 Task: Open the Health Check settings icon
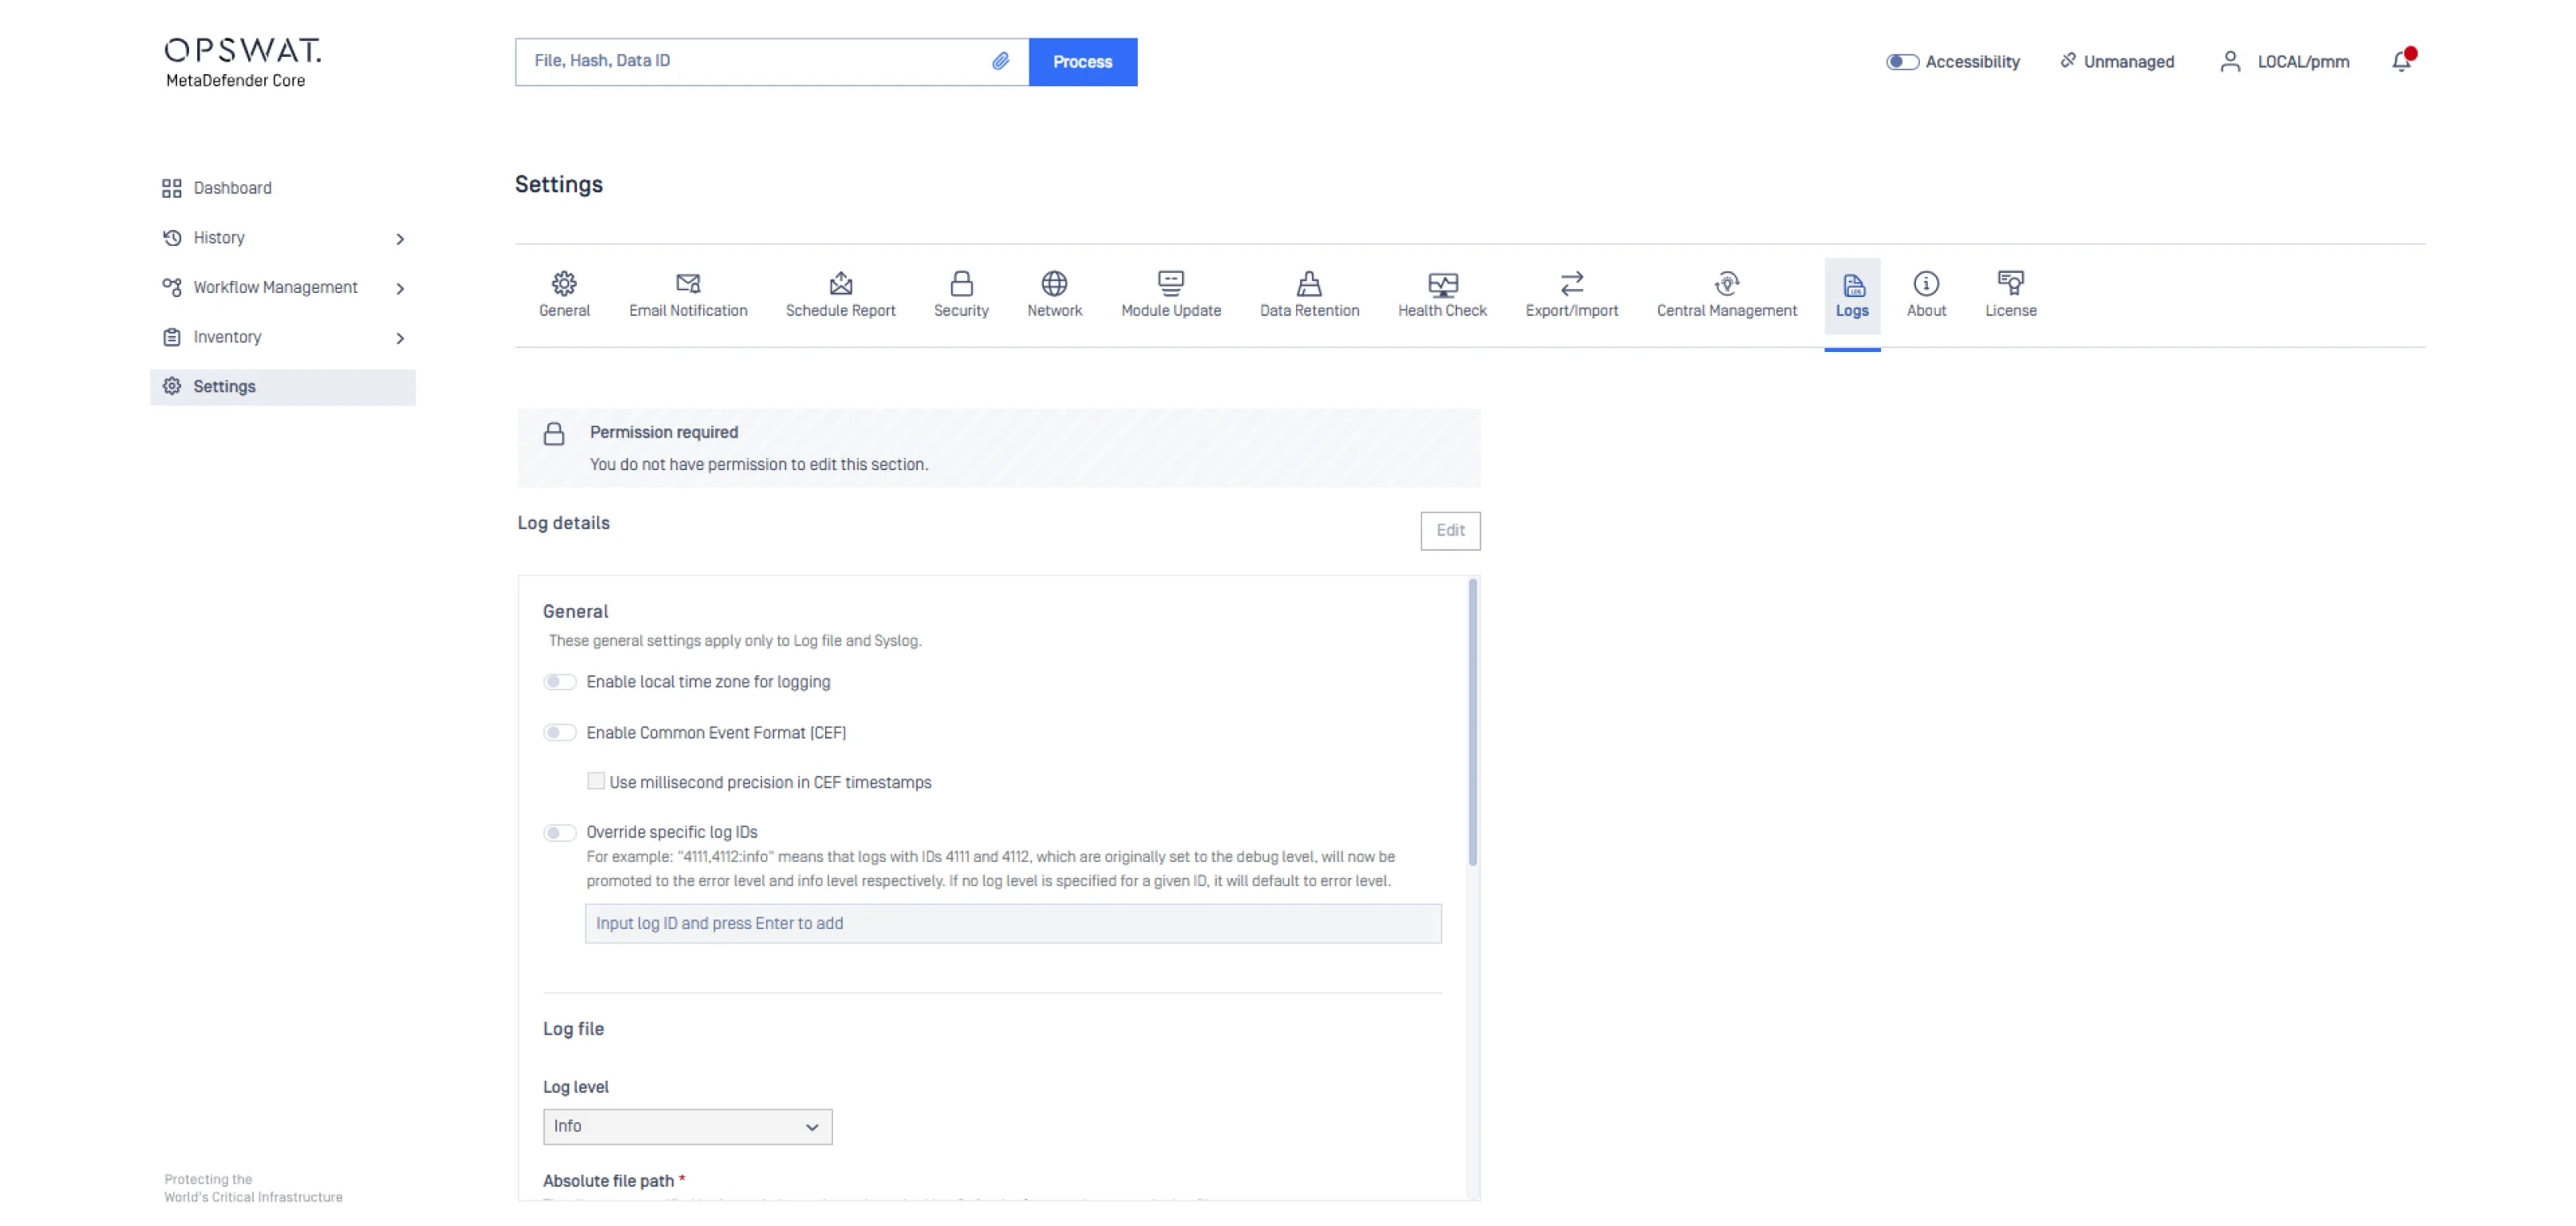[1442, 284]
